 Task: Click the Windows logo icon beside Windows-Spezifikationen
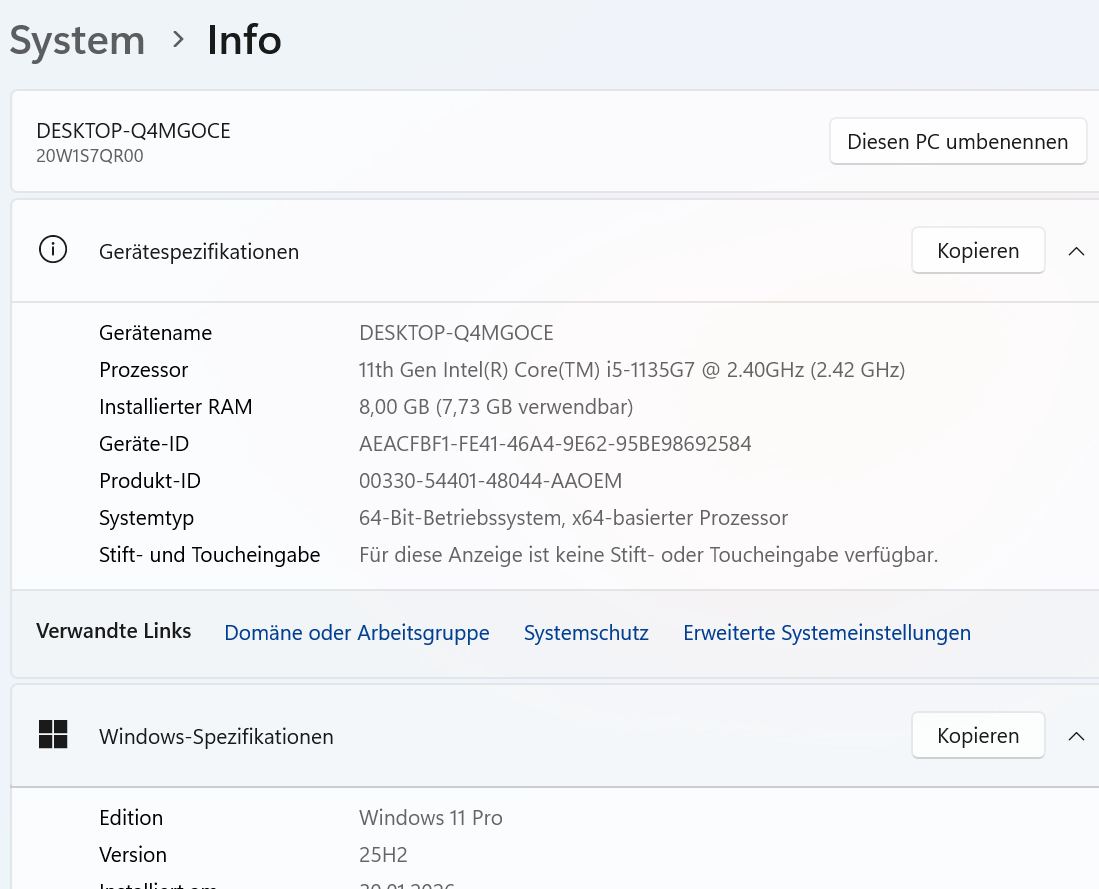click(x=53, y=734)
